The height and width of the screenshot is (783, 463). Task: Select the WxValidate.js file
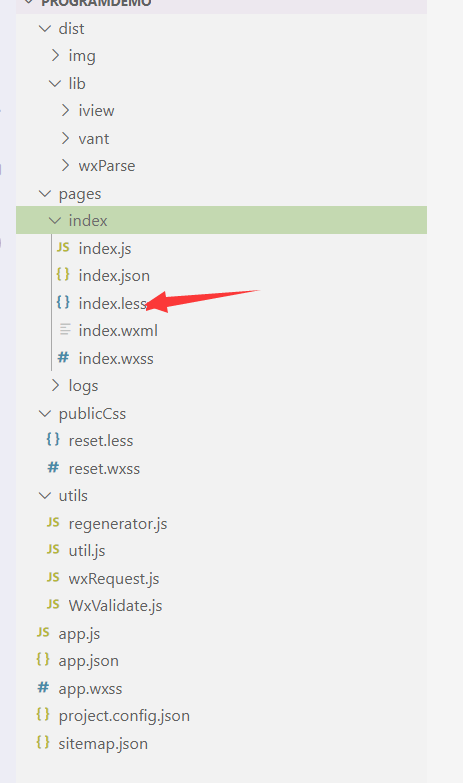coord(115,605)
